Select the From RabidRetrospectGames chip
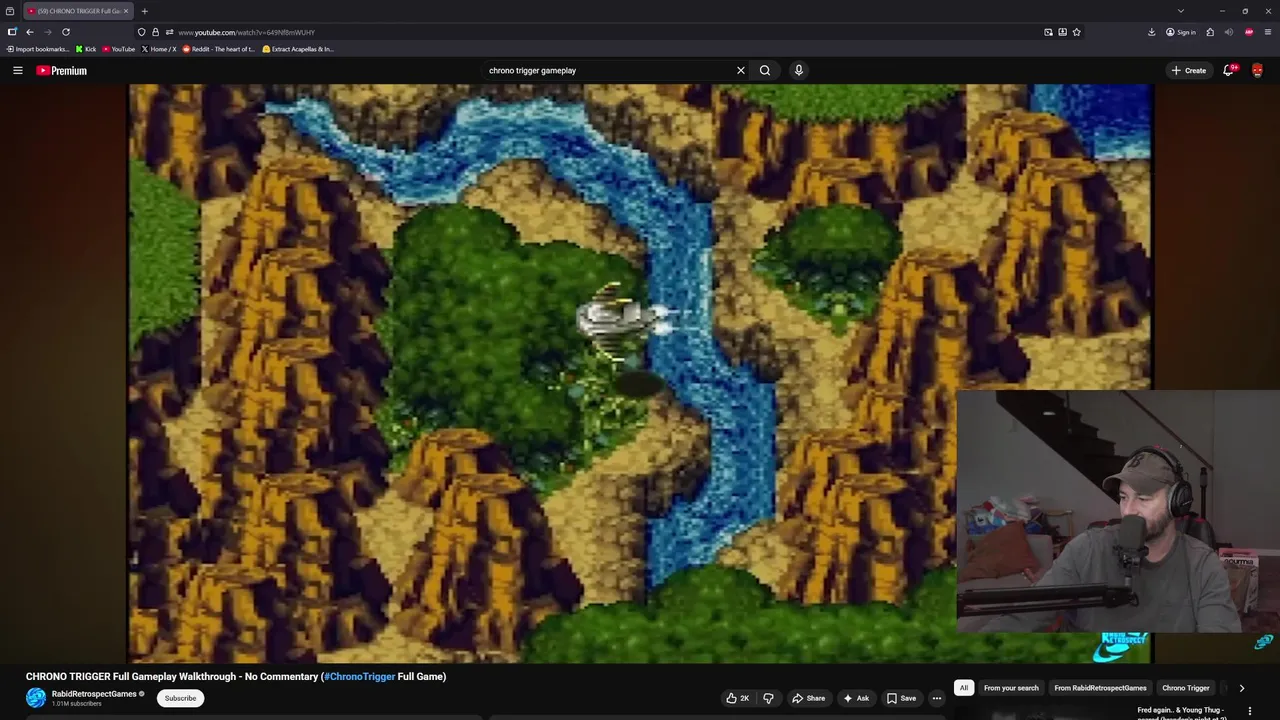The height and width of the screenshot is (720, 1280). pyautogui.click(x=1100, y=688)
